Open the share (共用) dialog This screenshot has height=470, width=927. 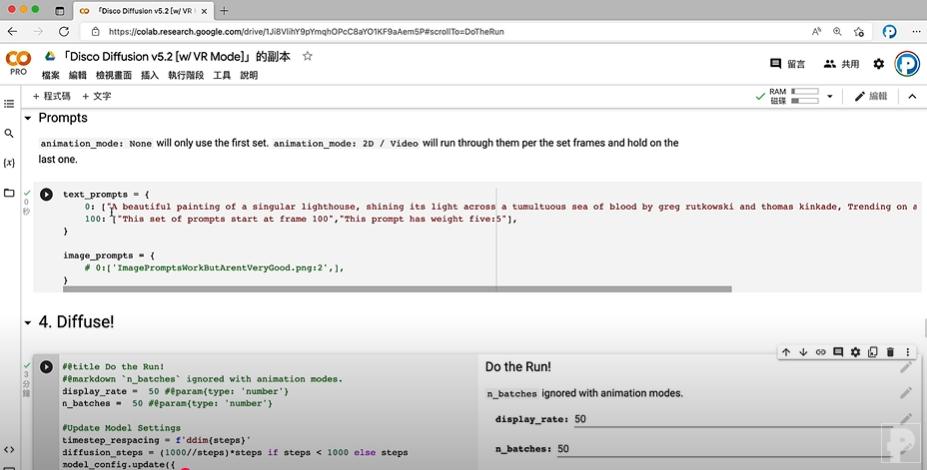pyautogui.click(x=841, y=64)
